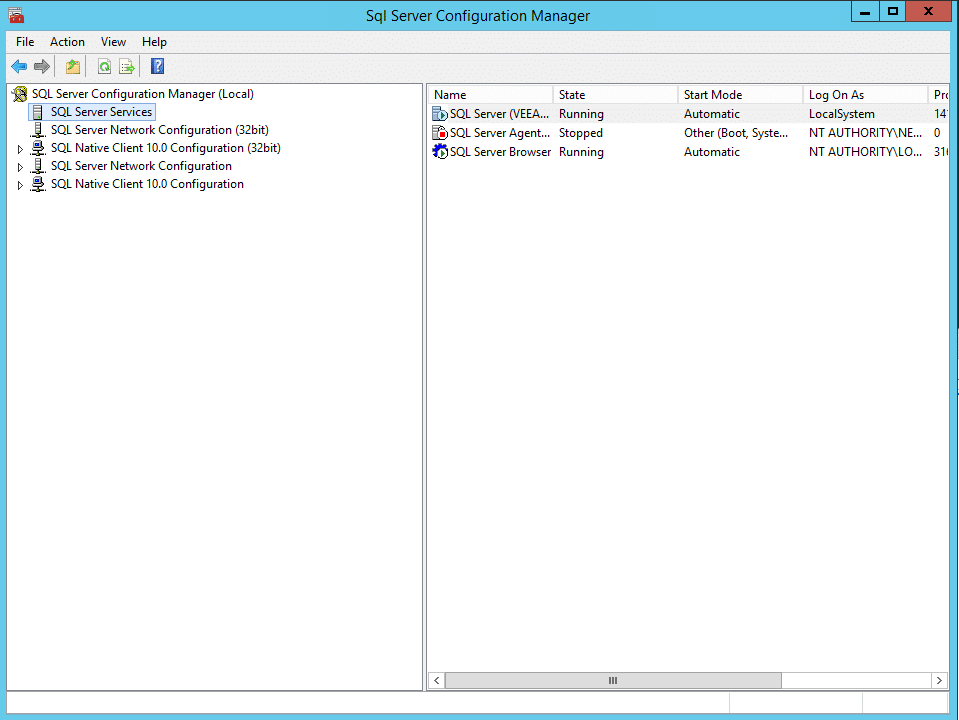
Task: Close the Sql Server Configuration Manager window
Action: click(928, 12)
